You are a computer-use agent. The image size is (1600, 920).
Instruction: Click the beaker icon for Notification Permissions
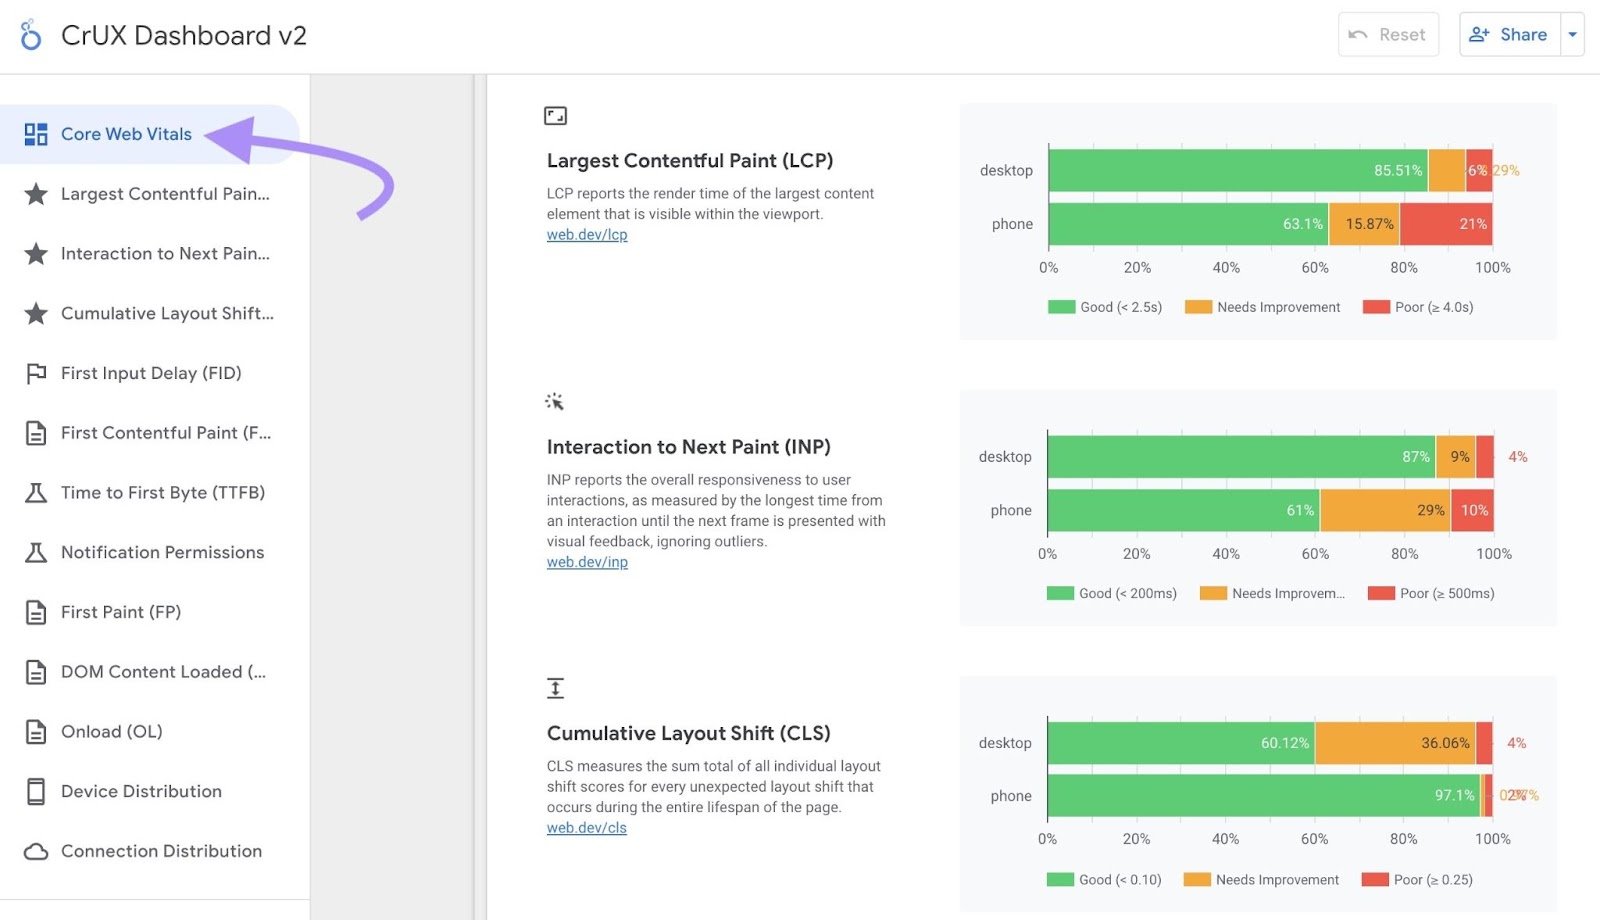(36, 552)
